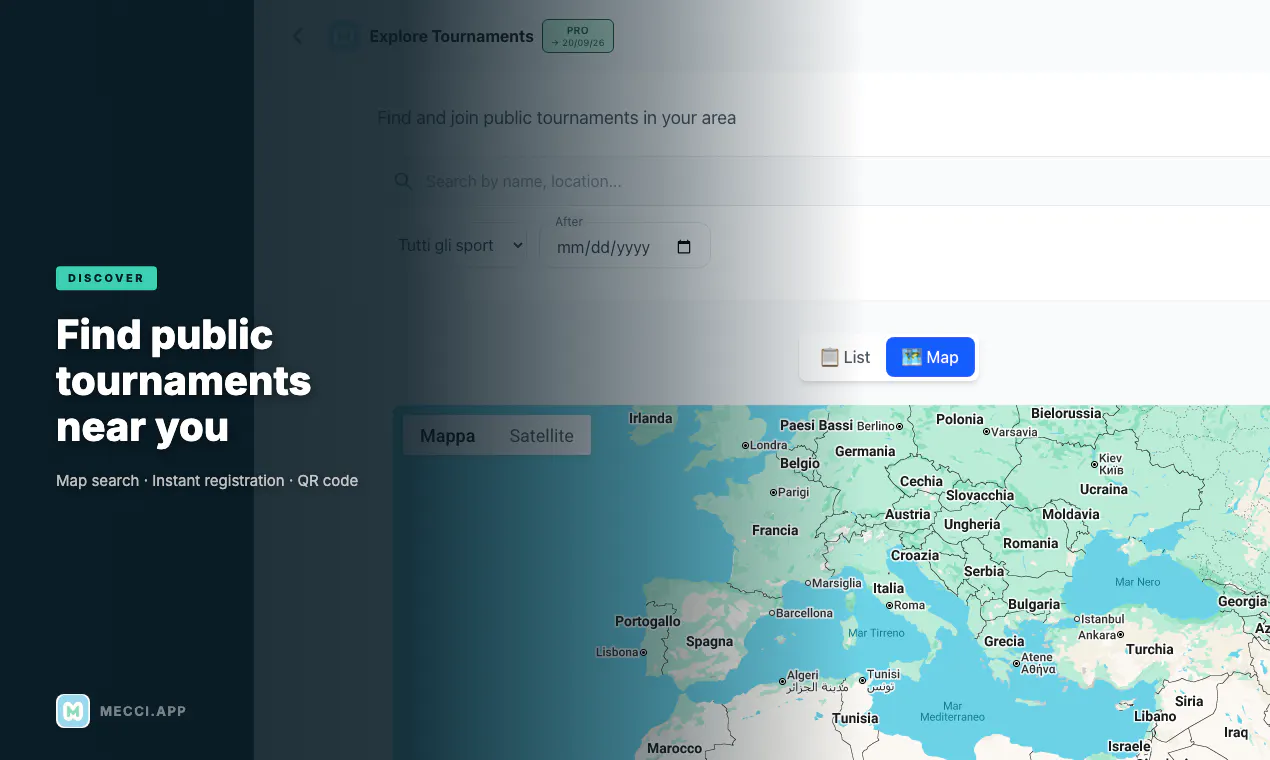Click Parigi city marker on the map
The image size is (1270, 760).
pos(774,492)
